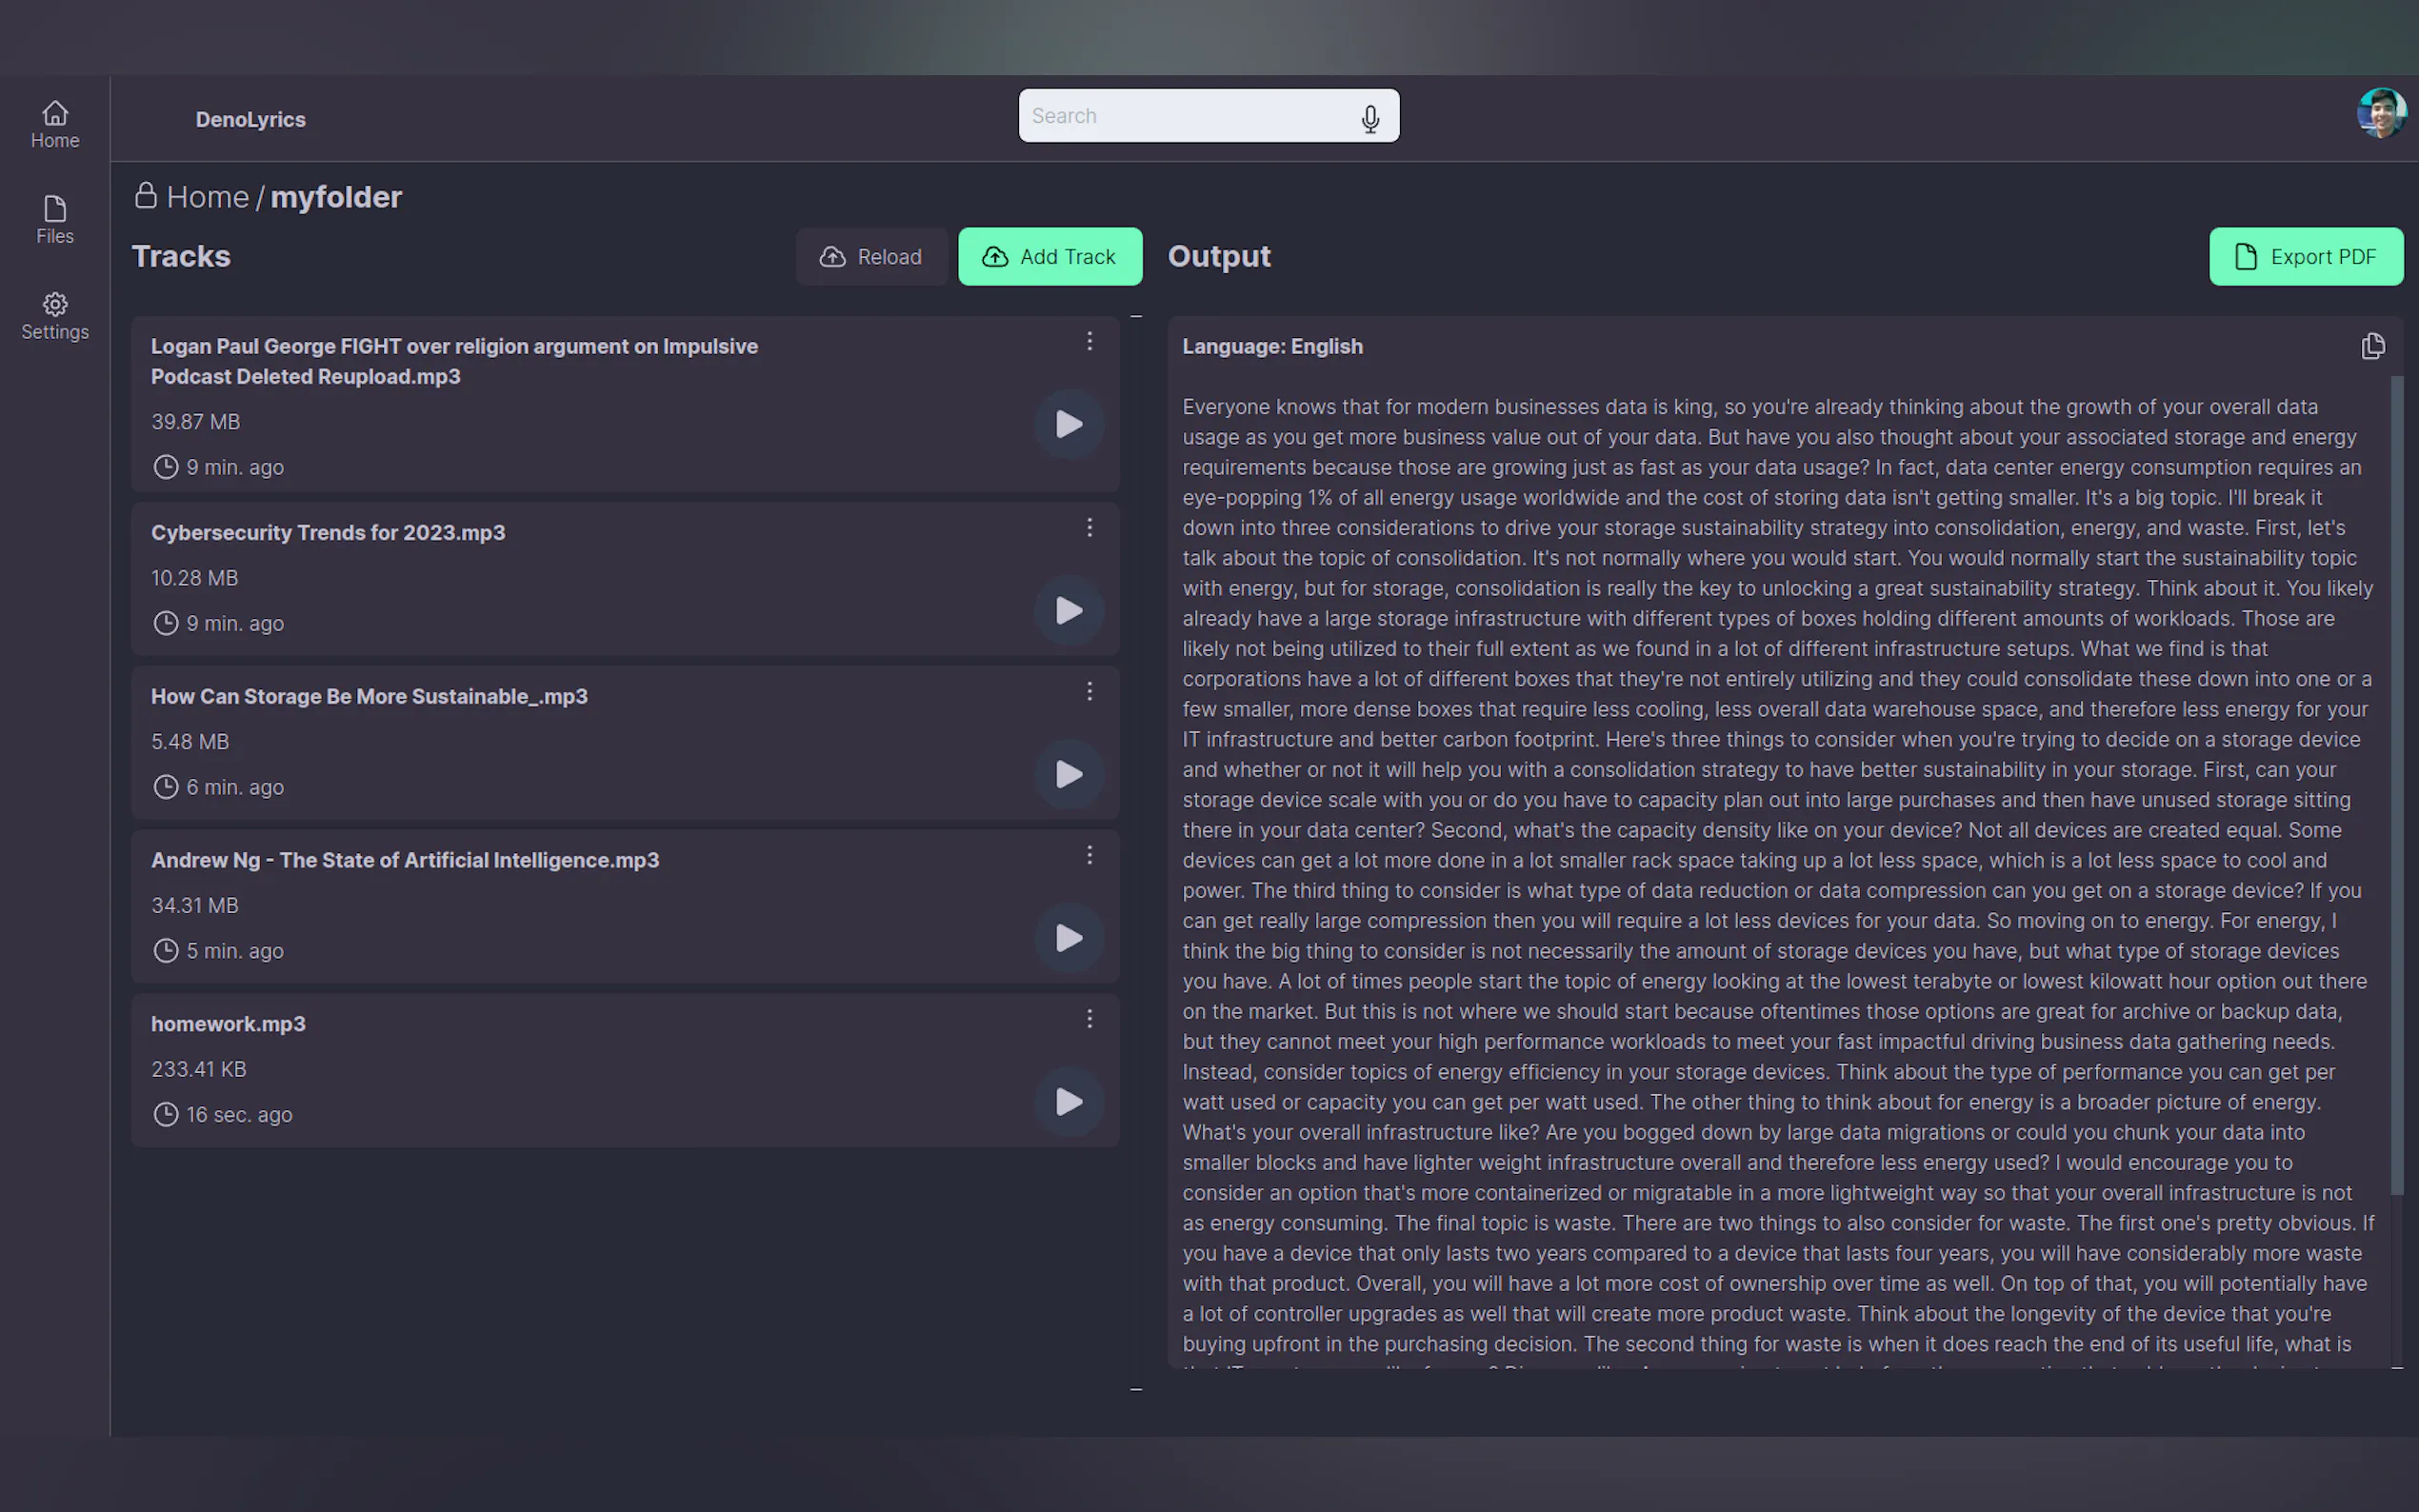Open Files section in sidebar

pos(55,220)
